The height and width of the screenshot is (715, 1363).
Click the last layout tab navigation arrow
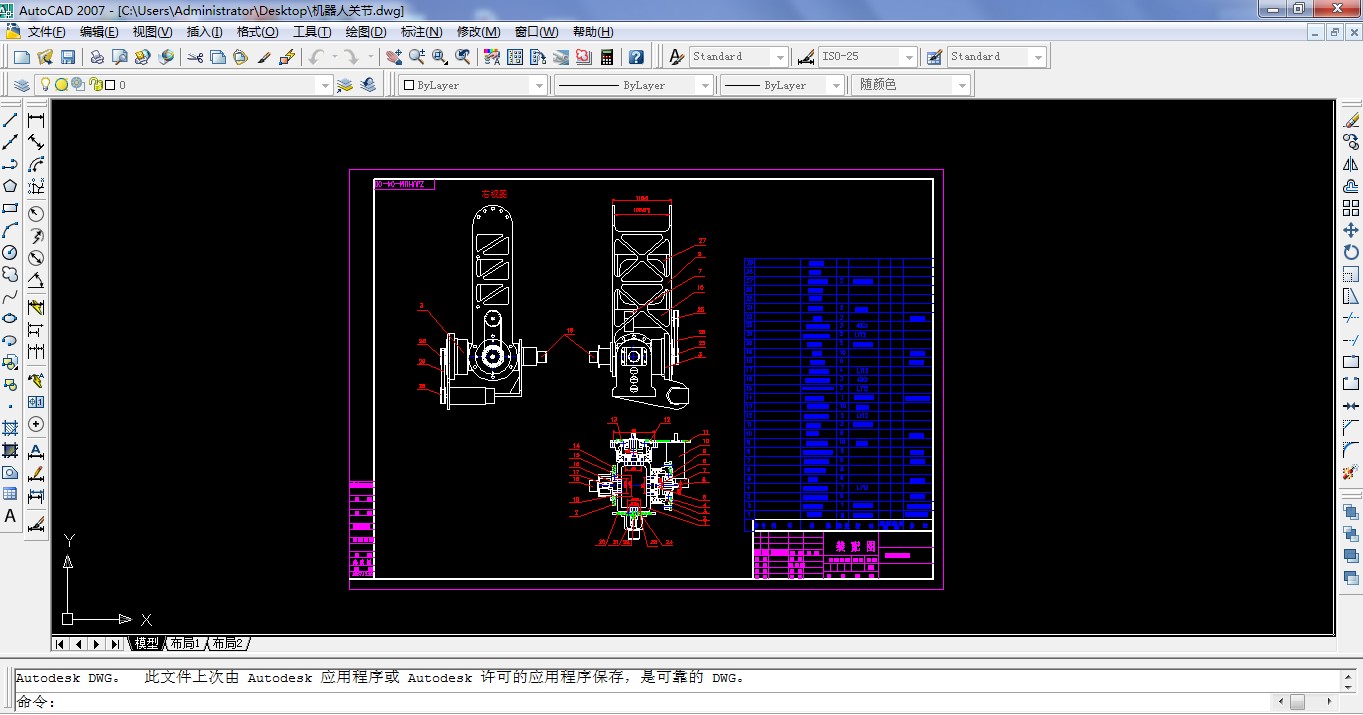(115, 644)
